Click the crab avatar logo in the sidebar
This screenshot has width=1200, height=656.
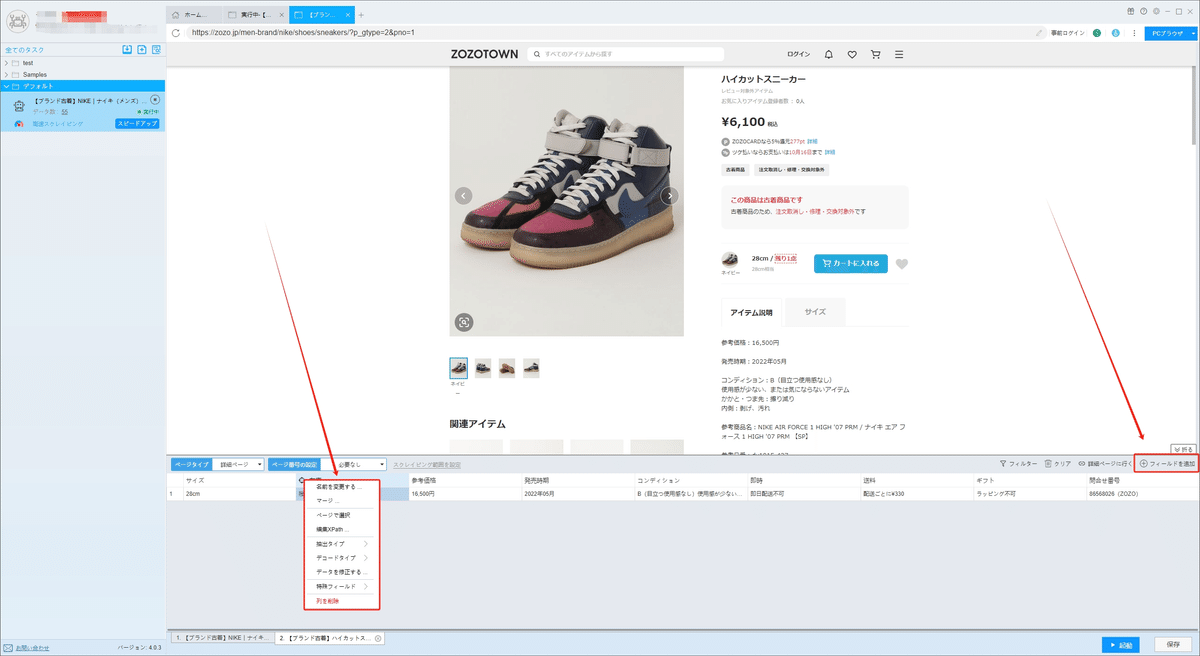click(x=18, y=20)
